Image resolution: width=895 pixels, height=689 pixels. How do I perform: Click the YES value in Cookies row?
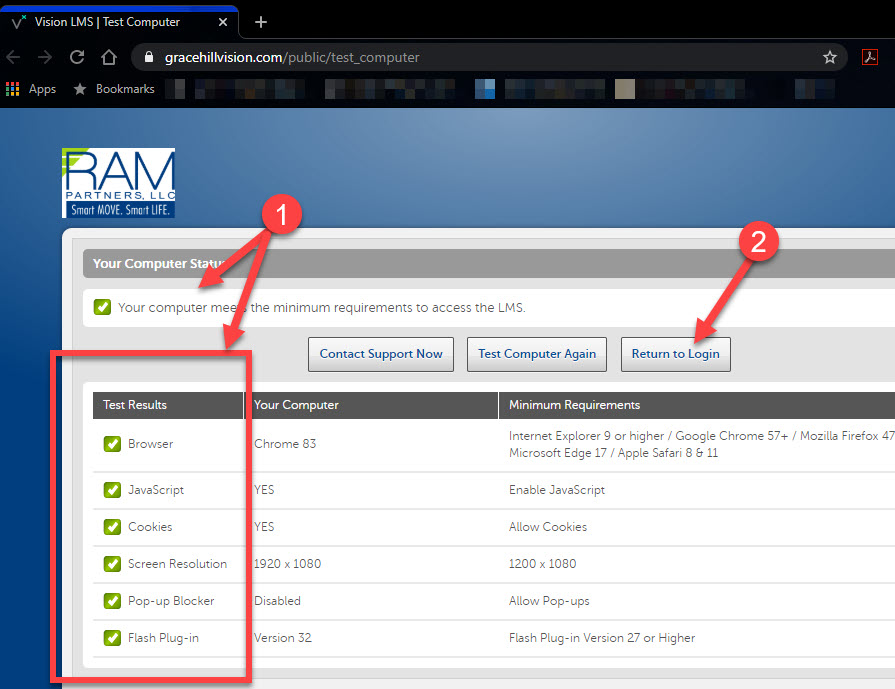(x=264, y=527)
